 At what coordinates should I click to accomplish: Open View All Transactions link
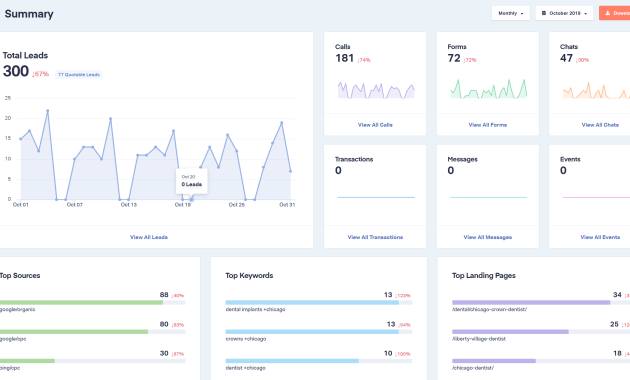(x=375, y=237)
